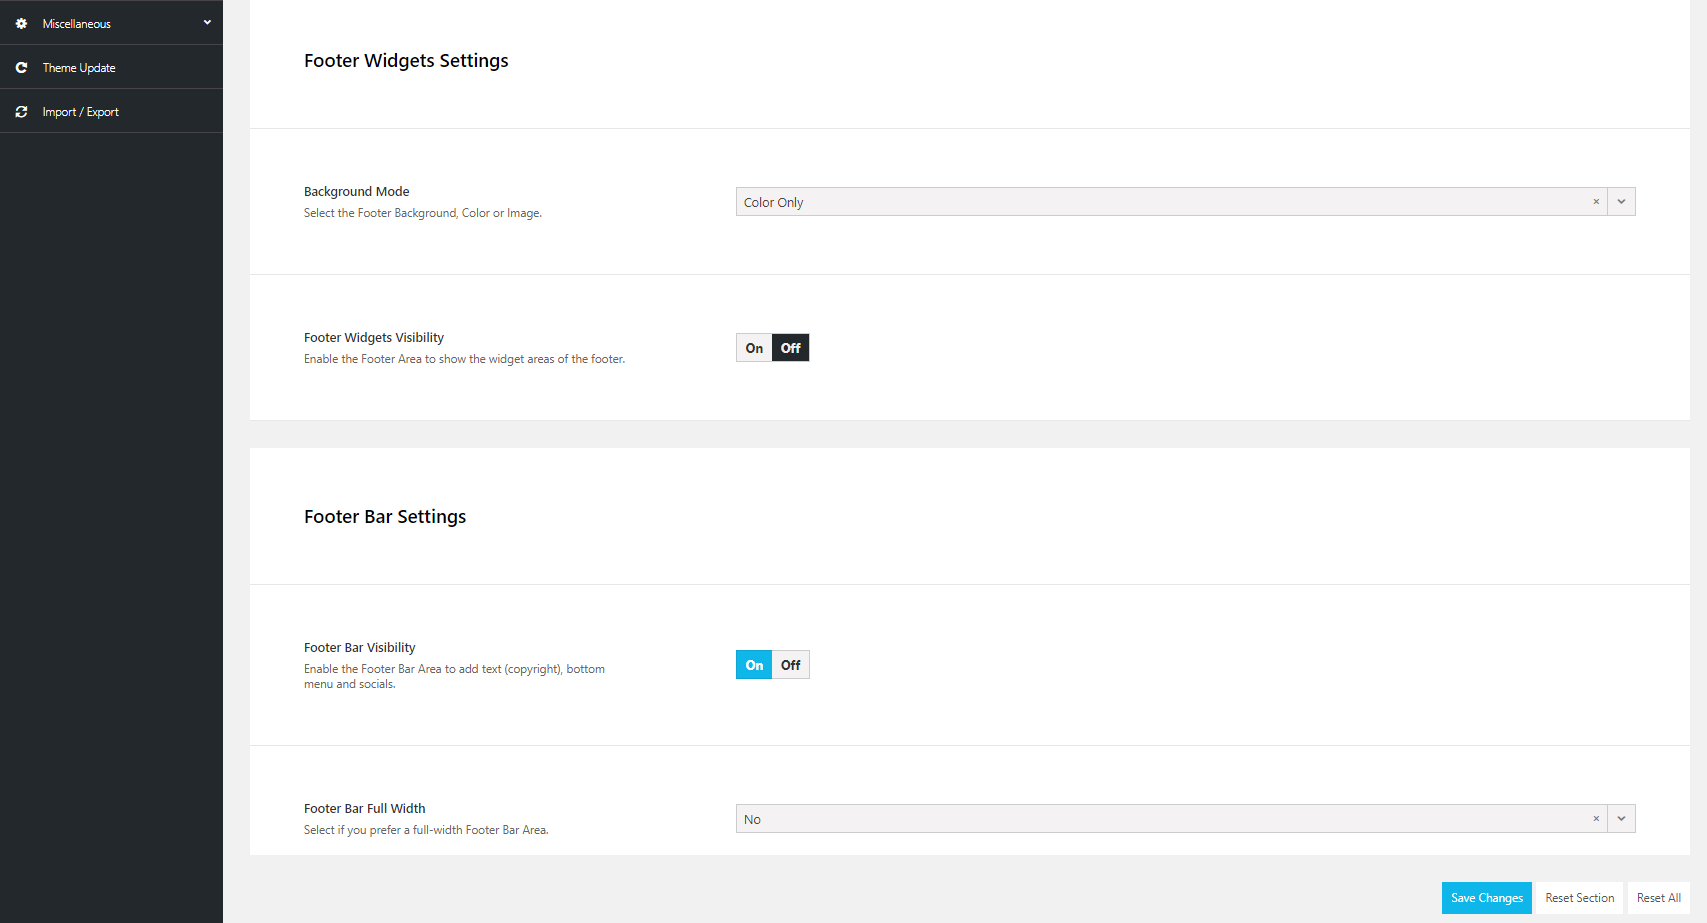The width and height of the screenshot is (1707, 923).
Task: Turn Footer Bar Visibility Off
Action: [790, 665]
